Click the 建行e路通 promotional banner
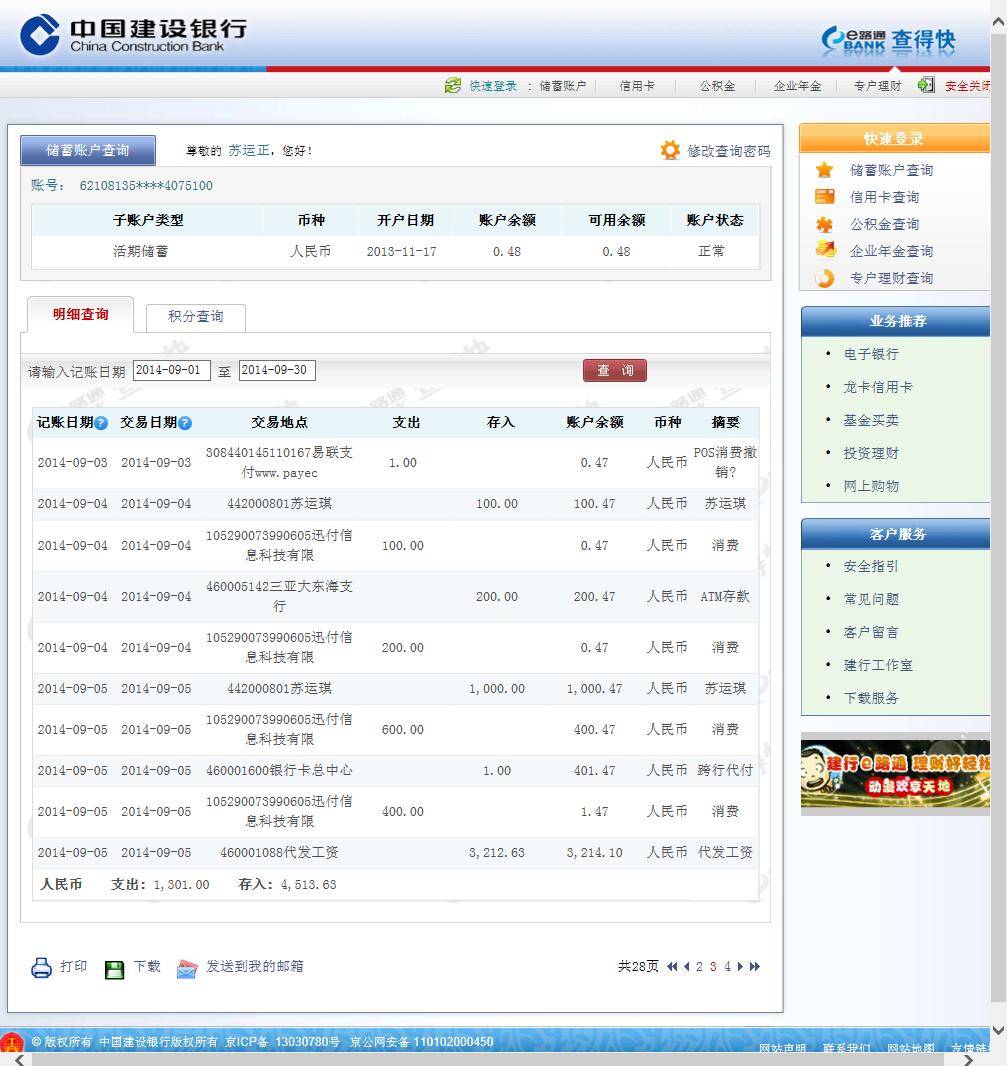The width and height of the screenshot is (1007, 1066). 895,774
